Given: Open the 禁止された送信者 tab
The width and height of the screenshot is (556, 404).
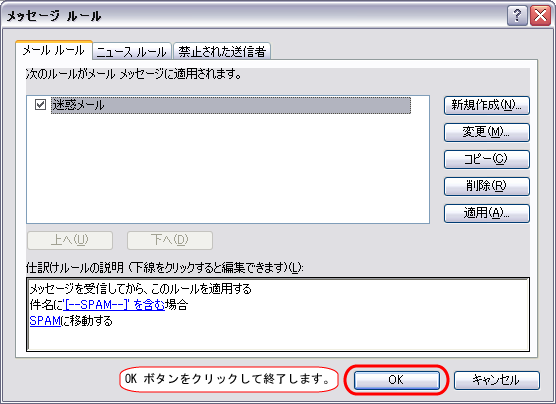Looking at the screenshot, I should pyautogui.click(x=222, y=51).
